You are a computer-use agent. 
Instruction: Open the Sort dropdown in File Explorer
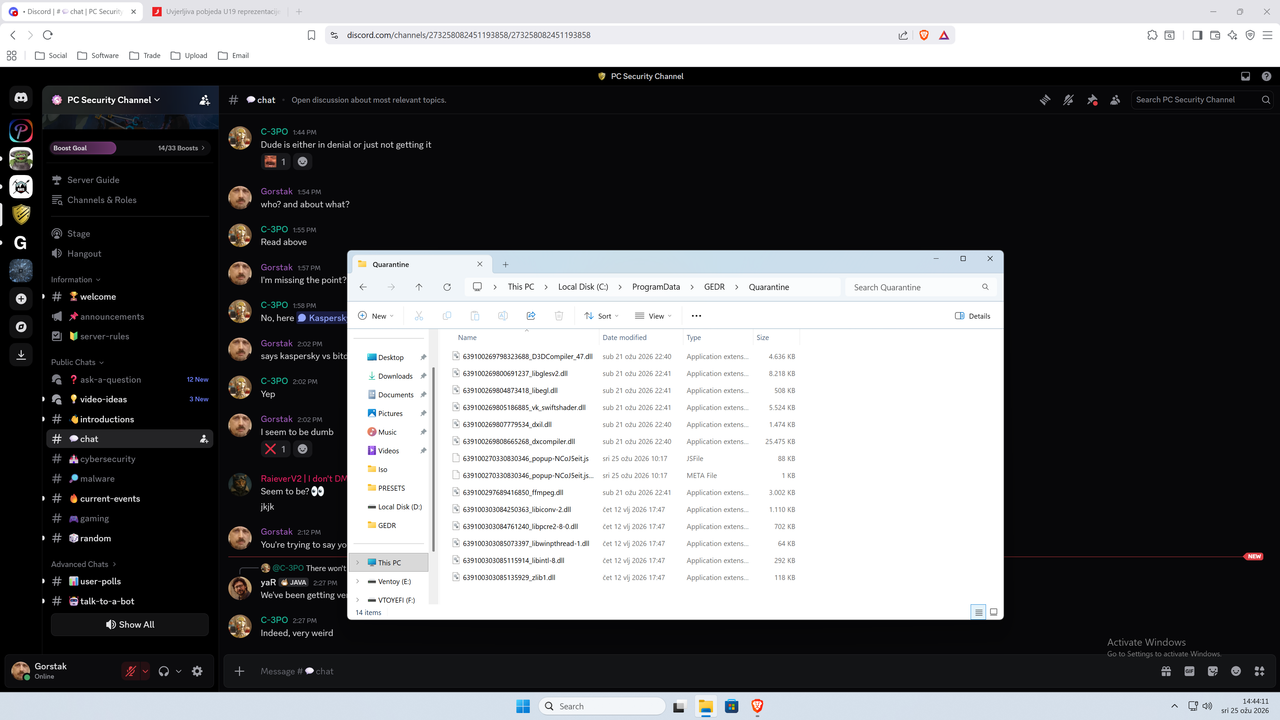coord(600,315)
